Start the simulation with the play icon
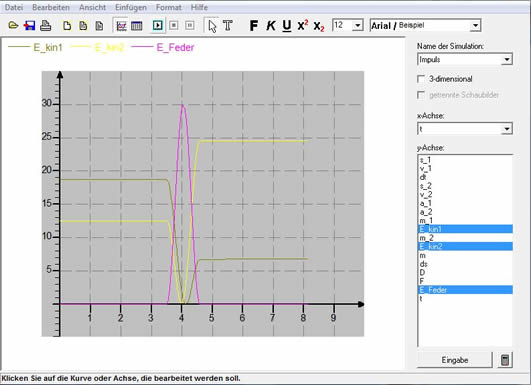This screenshot has width=531, height=385. click(157, 25)
